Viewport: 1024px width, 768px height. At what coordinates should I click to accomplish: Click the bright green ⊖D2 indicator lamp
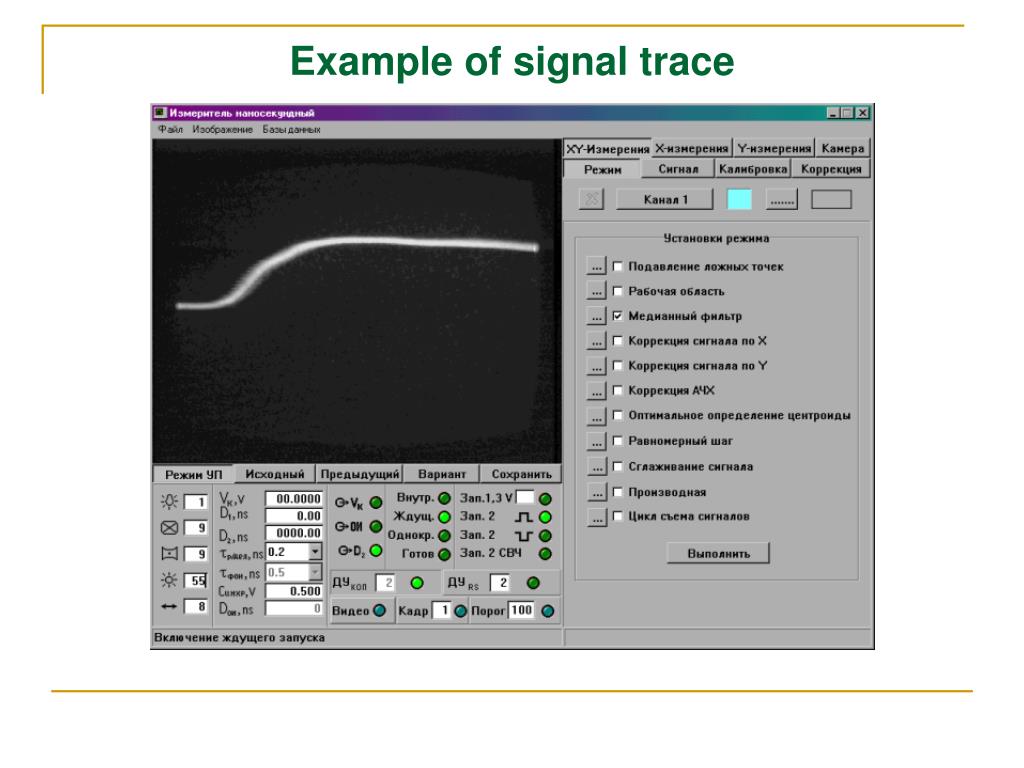[376, 551]
